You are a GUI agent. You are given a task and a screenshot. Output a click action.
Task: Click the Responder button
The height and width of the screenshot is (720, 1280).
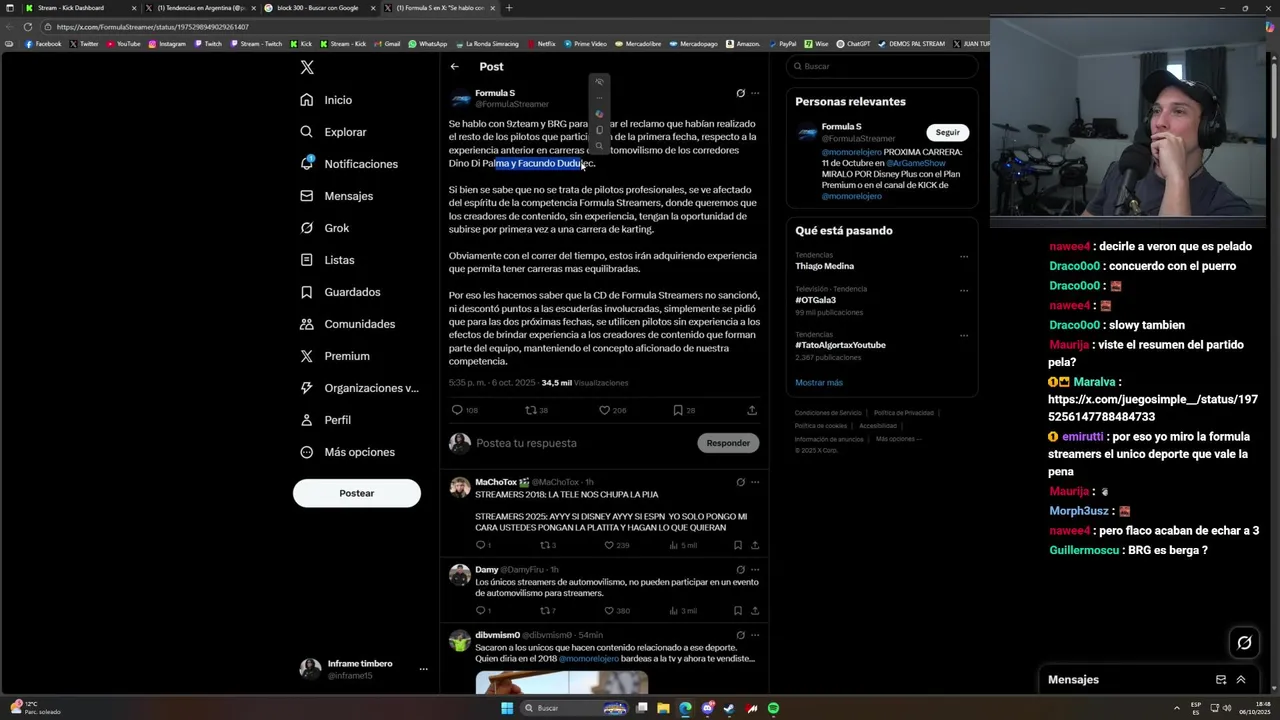(x=728, y=443)
